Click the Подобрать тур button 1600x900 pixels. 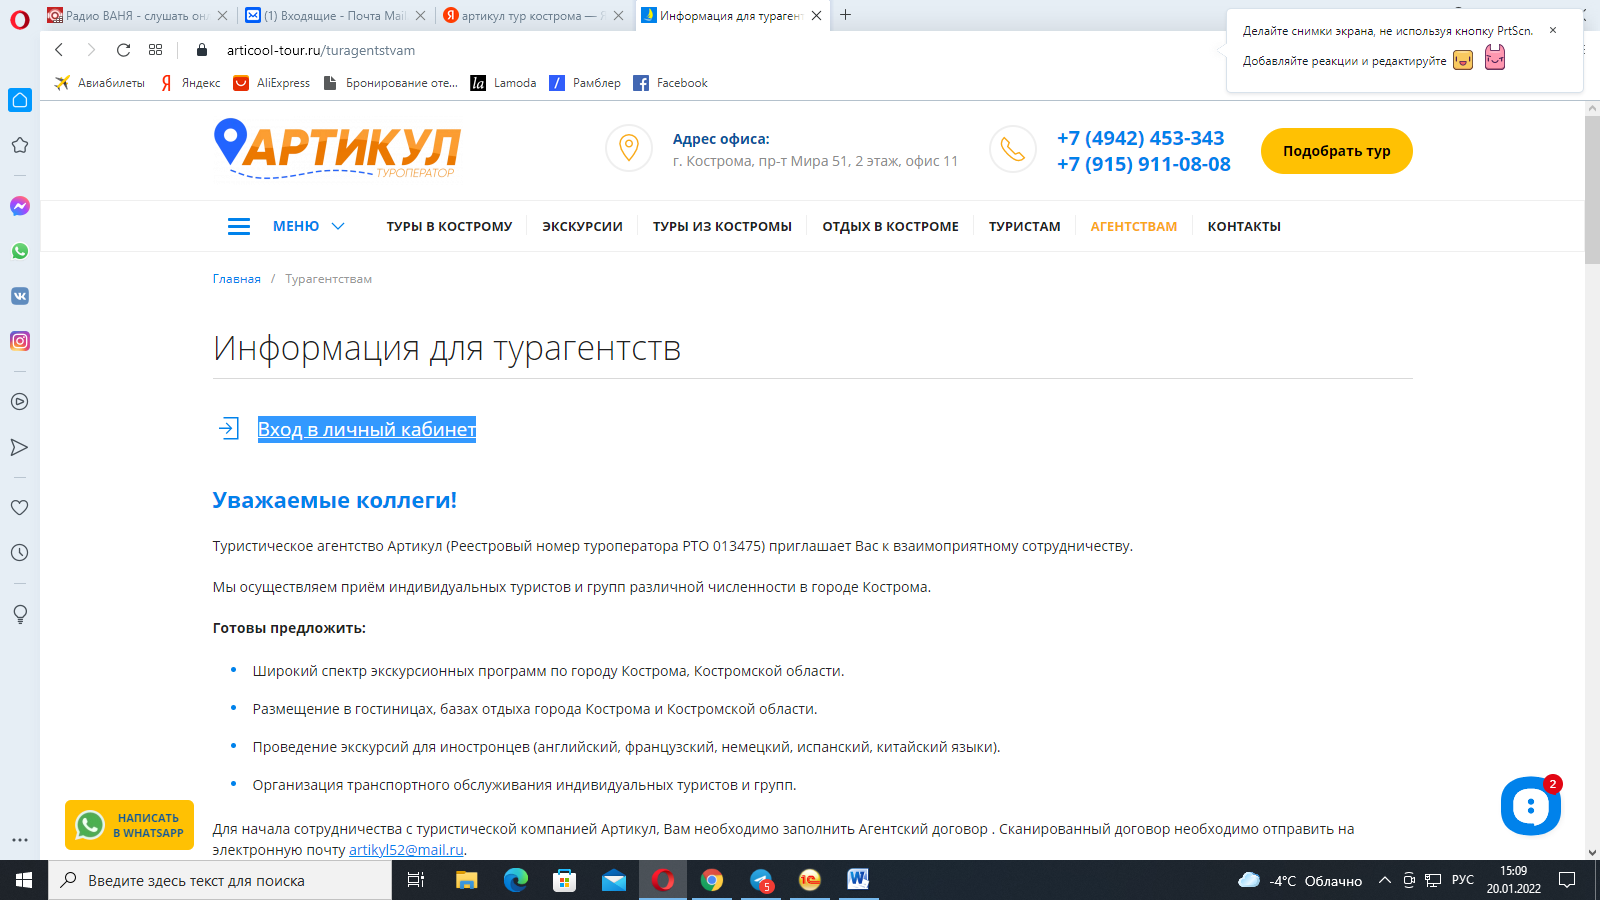coord(1336,151)
